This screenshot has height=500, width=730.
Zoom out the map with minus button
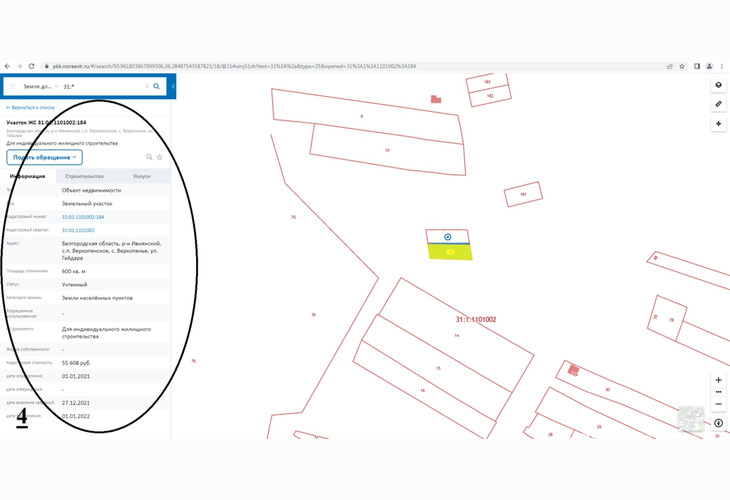point(718,404)
